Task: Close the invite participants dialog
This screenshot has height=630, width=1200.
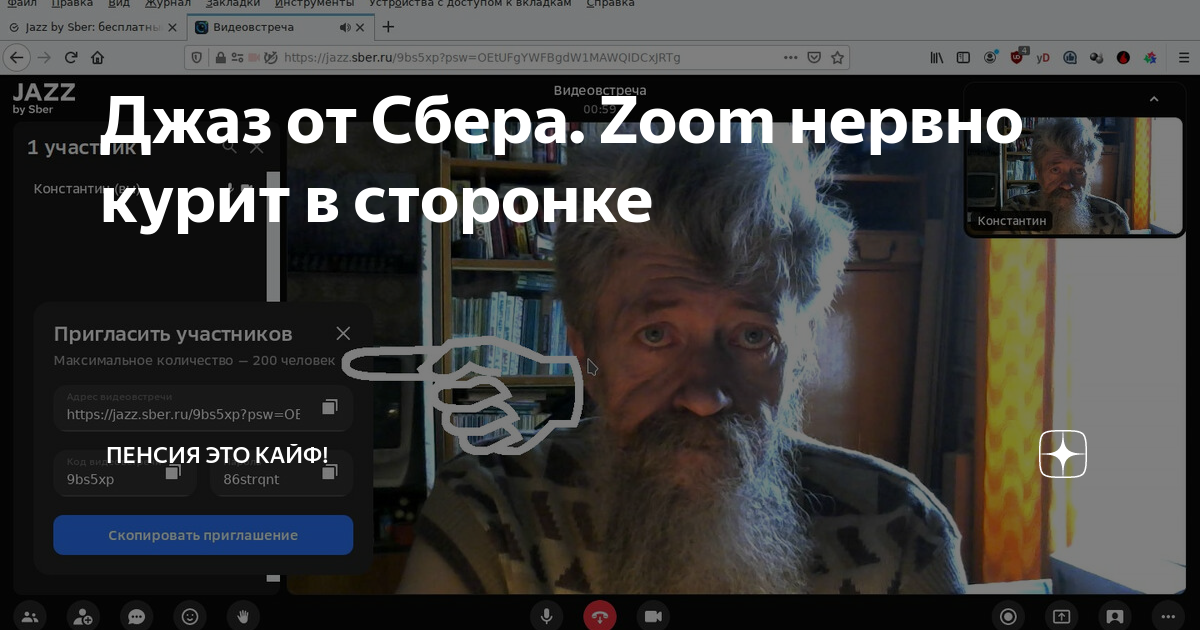Action: point(343,334)
